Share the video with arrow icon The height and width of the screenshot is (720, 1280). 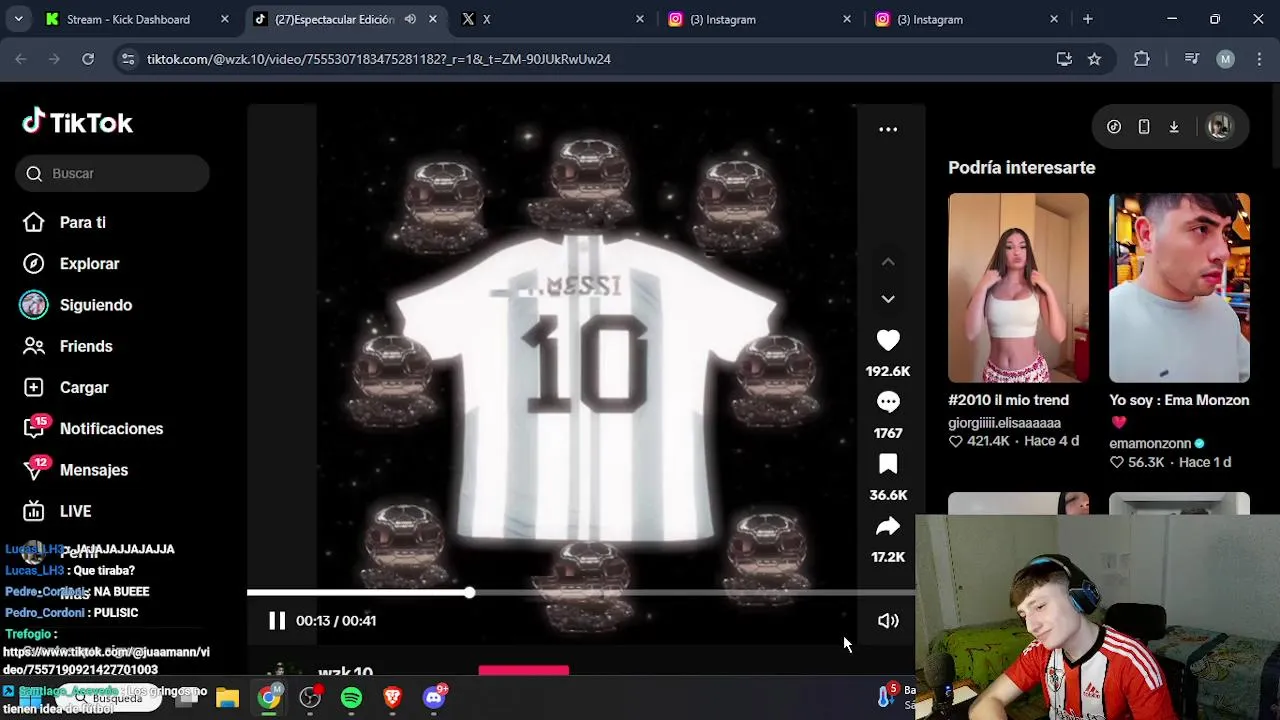888,526
